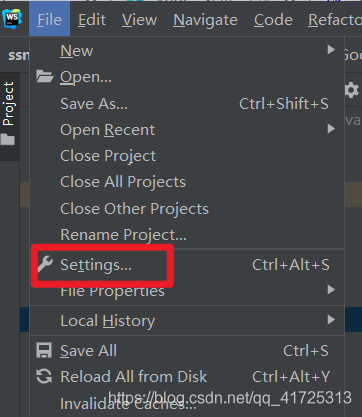Open the View menu

(x=139, y=20)
